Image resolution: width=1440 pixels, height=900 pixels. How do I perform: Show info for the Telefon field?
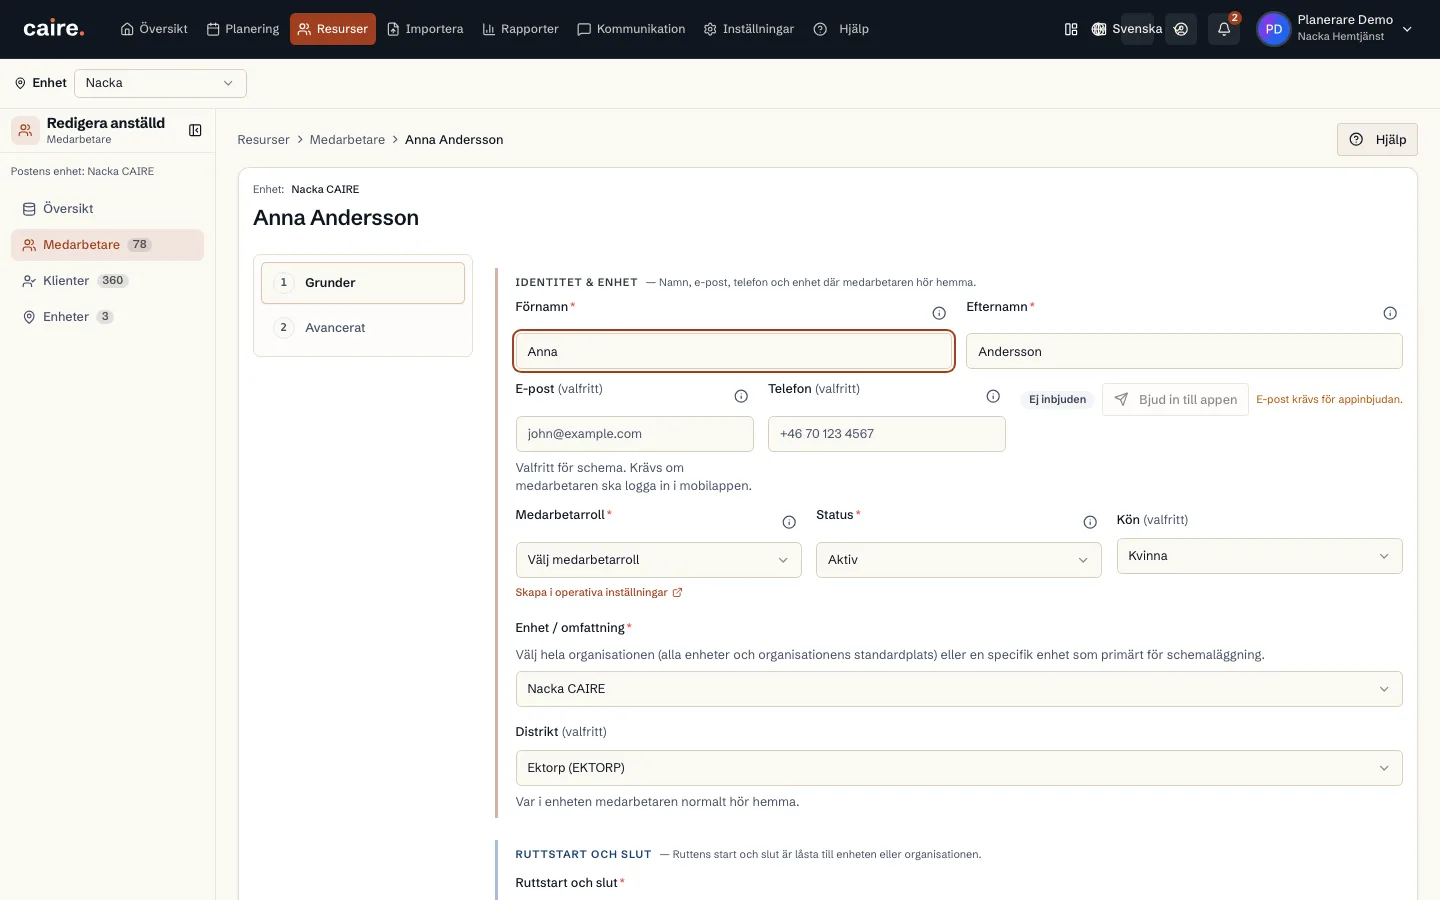tap(993, 396)
